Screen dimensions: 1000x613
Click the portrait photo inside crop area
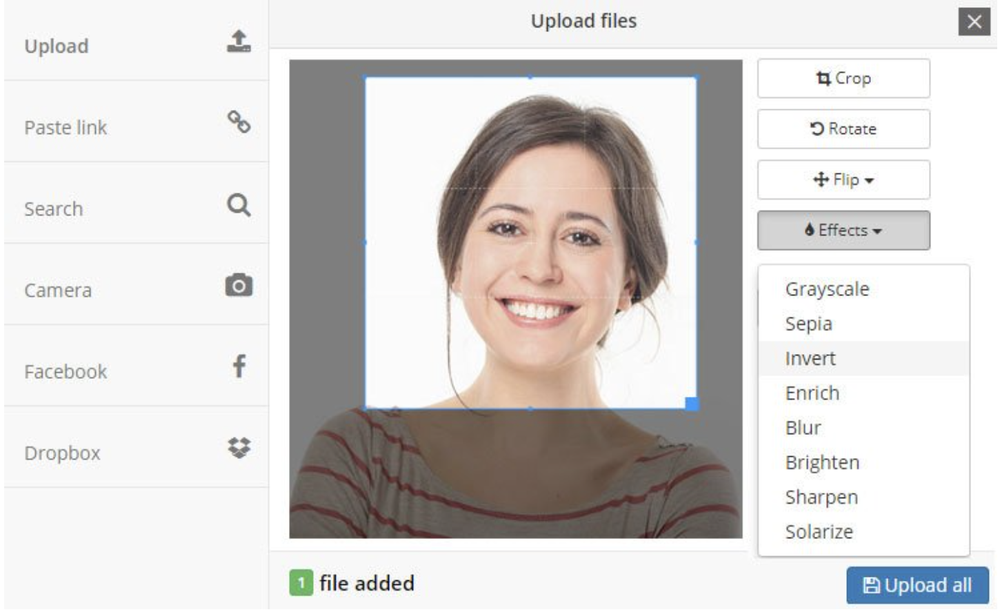click(531, 243)
